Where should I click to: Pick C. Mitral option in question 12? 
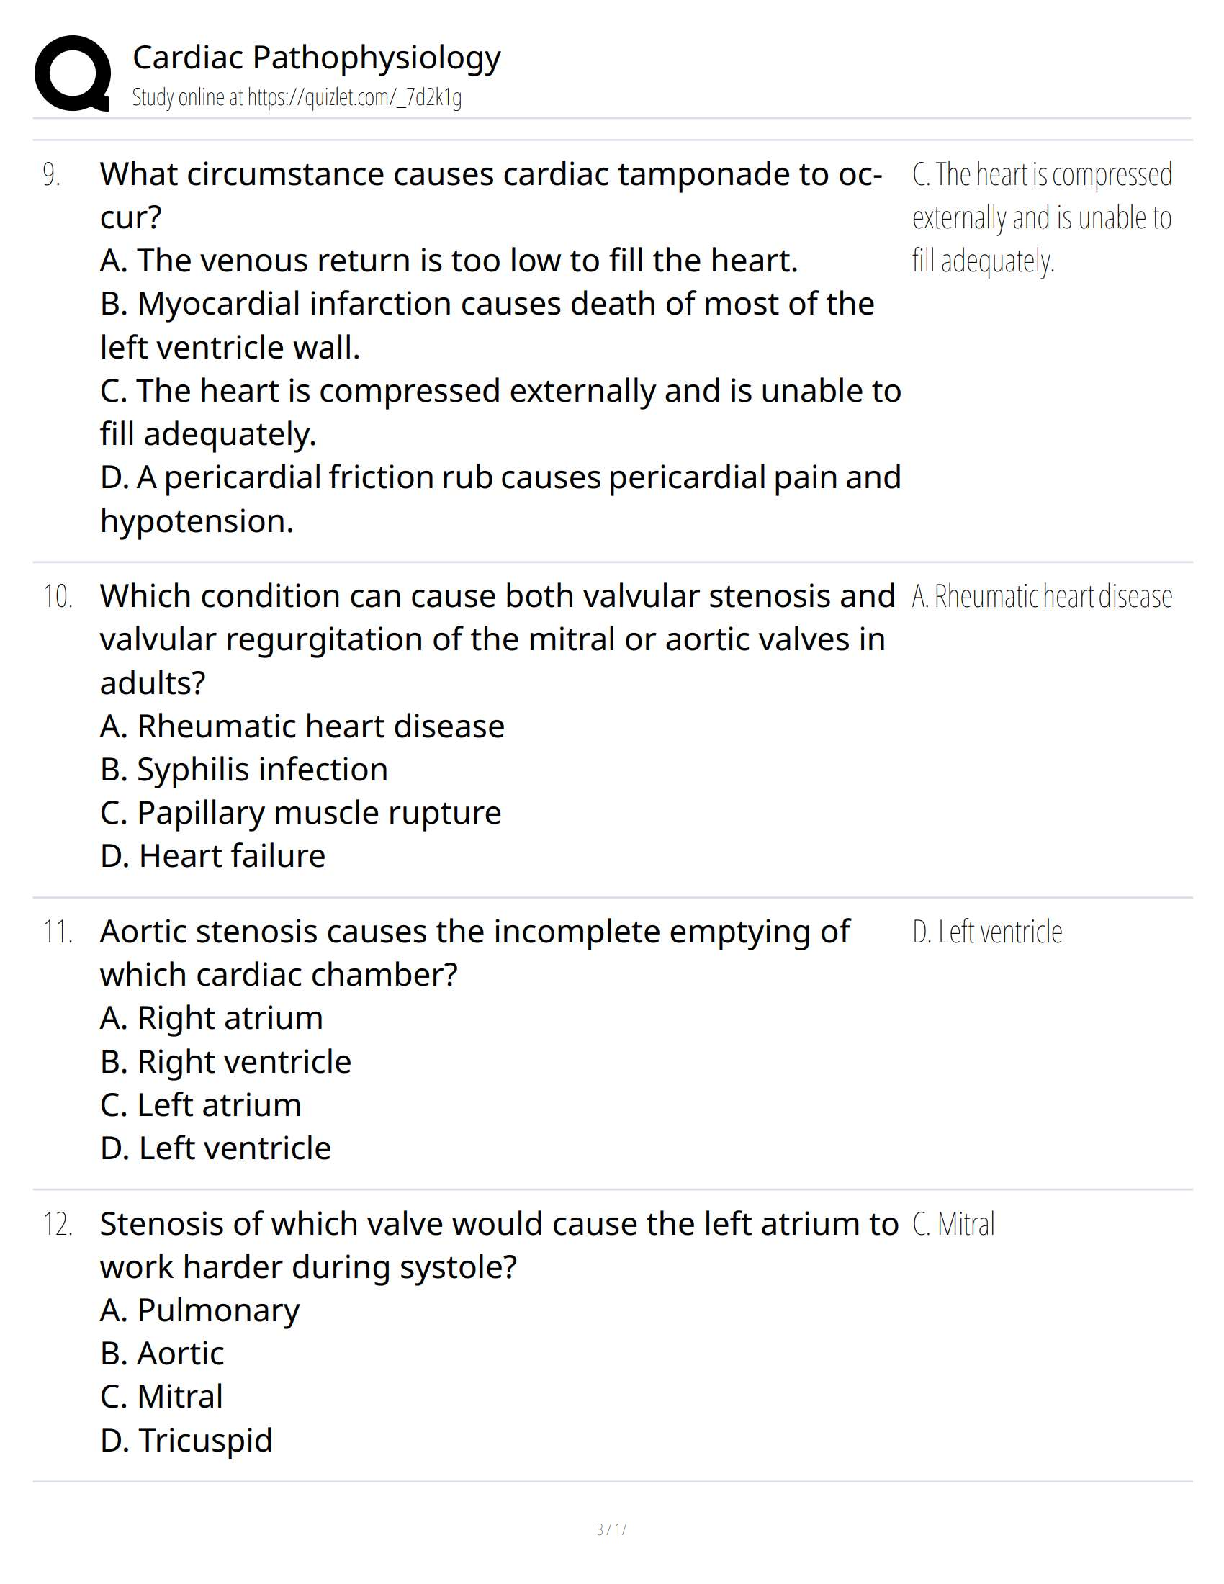click(161, 1397)
